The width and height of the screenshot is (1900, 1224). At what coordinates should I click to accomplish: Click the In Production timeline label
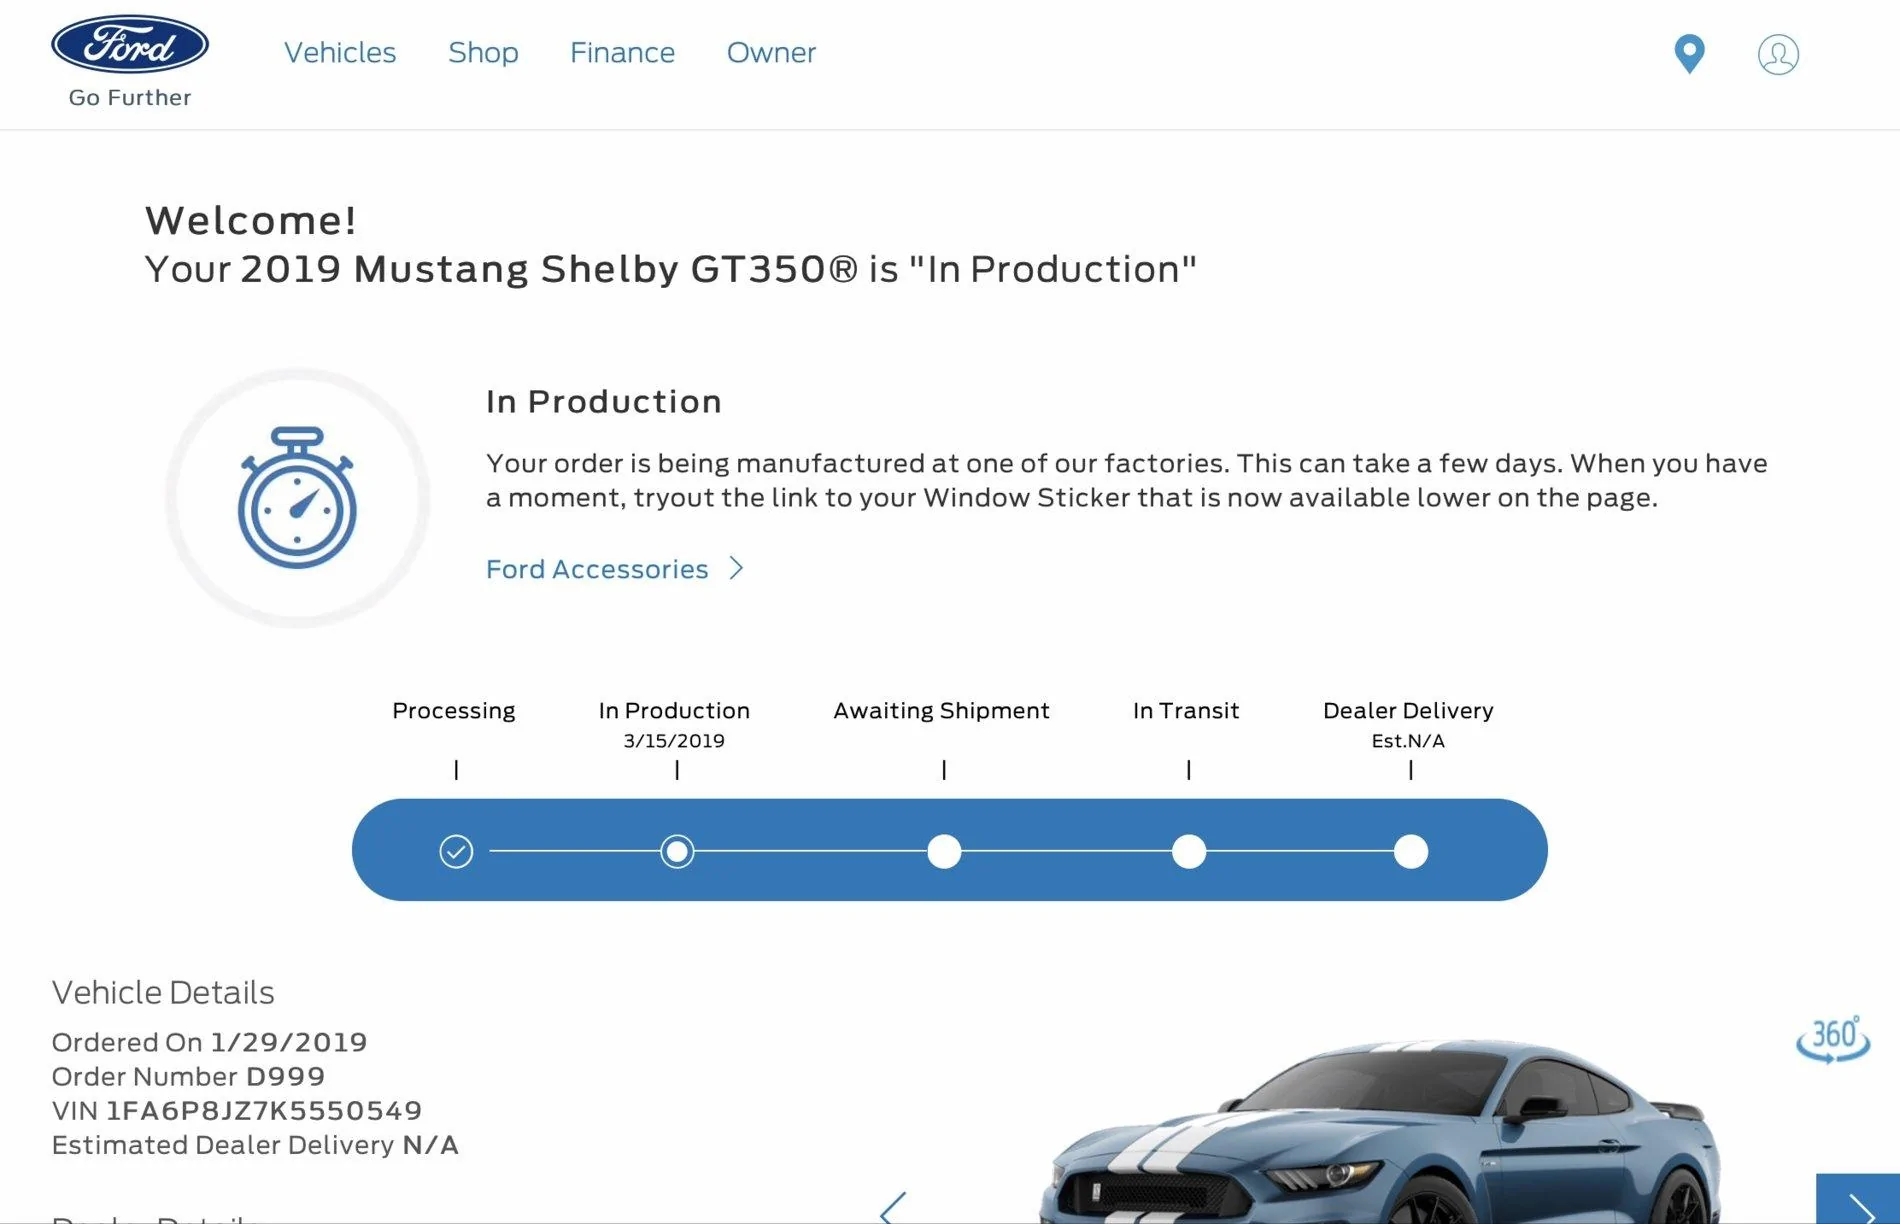tap(674, 711)
